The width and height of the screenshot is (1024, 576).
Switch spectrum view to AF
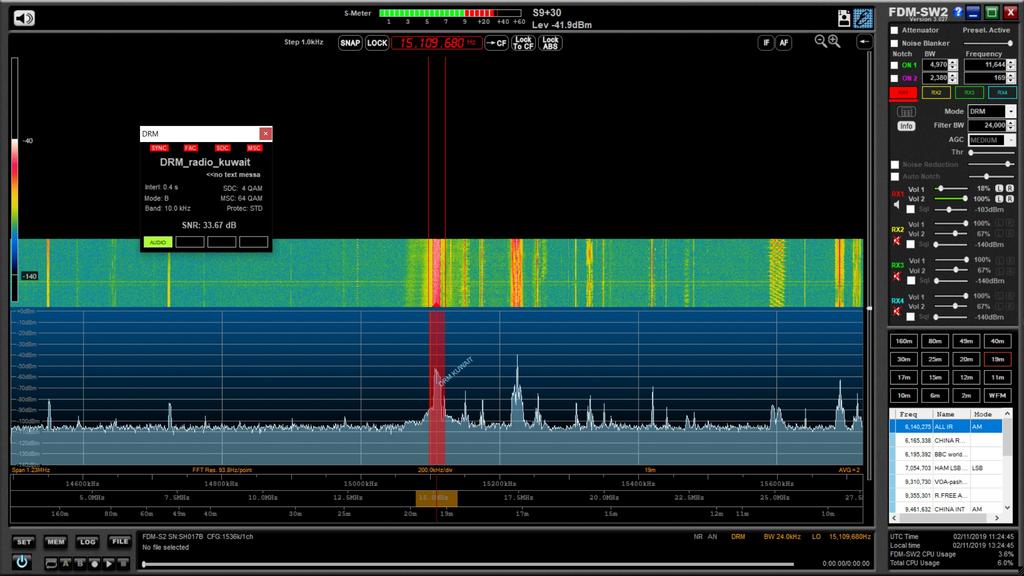click(x=784, y=43)
